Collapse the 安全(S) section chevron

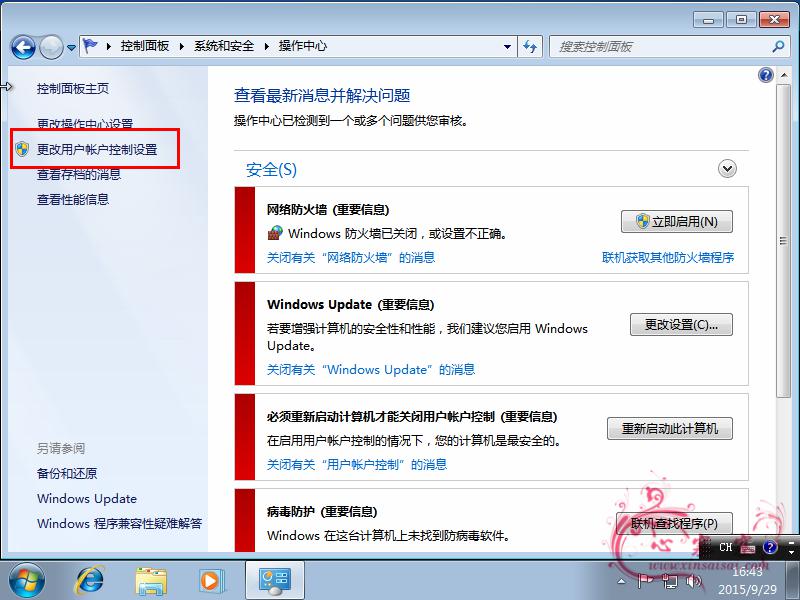(x=727, y=169)
